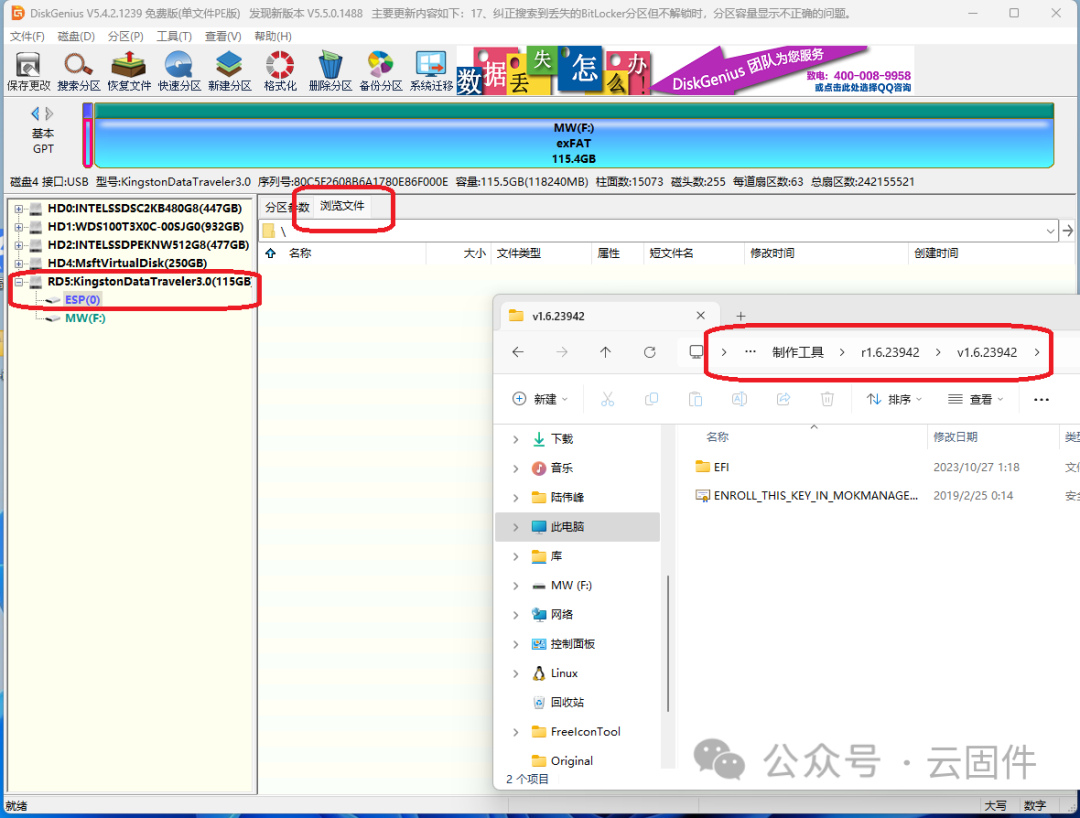The height and width of the screenshot is (818, 1080).
Task: Click the Cut scissors icon in Explorer
Action: pyautogui.click(x=608, y=399)
